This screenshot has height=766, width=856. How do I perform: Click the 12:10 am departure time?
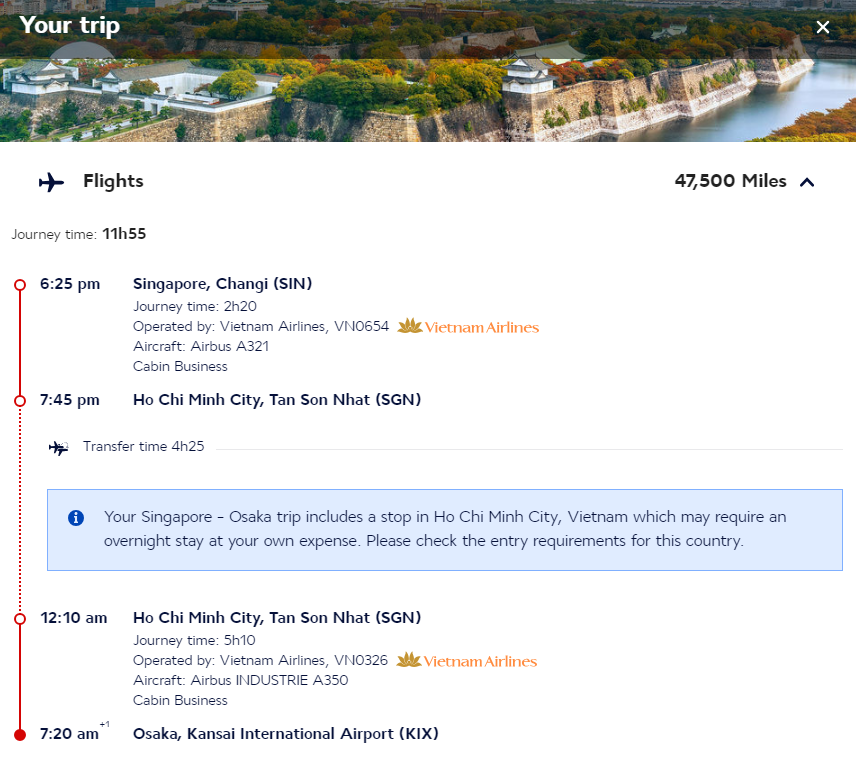(74, 618)
